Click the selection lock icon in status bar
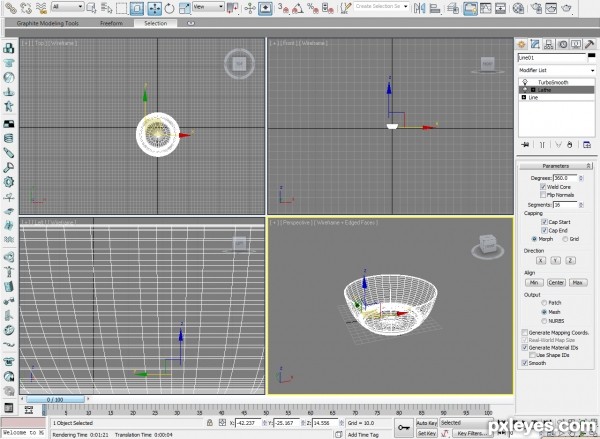Viewport: 600px width, 439px height. pos(209,423)
